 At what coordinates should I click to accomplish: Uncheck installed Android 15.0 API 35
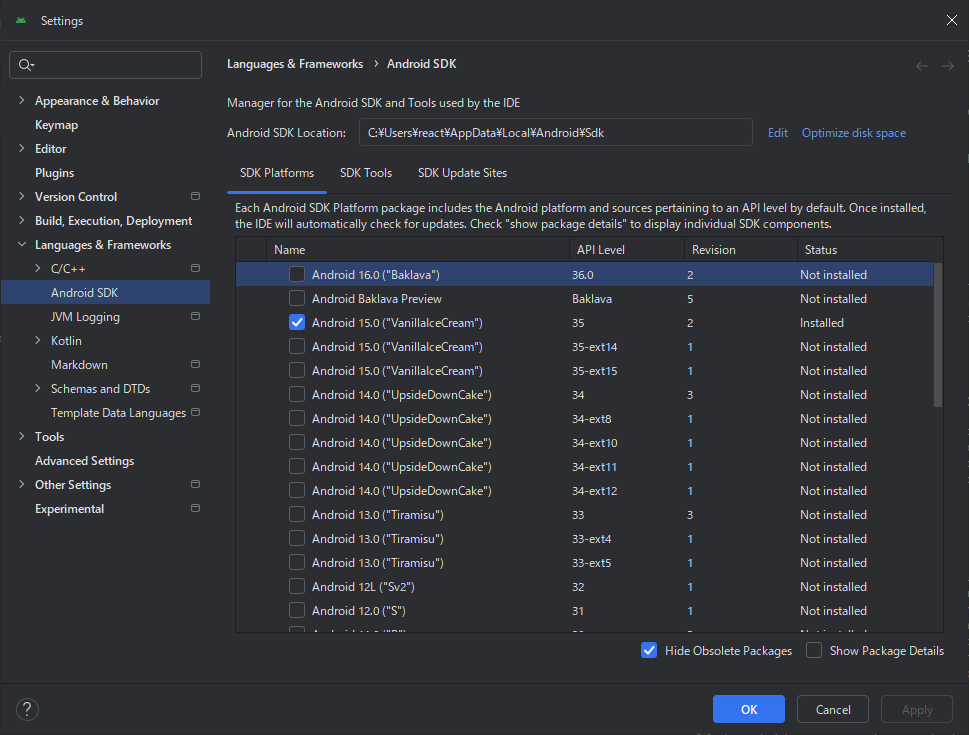coord(297,323)
